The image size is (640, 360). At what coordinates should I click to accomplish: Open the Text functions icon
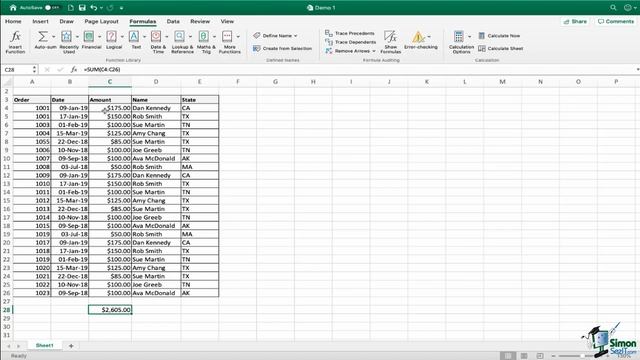(x=133, y=37)
